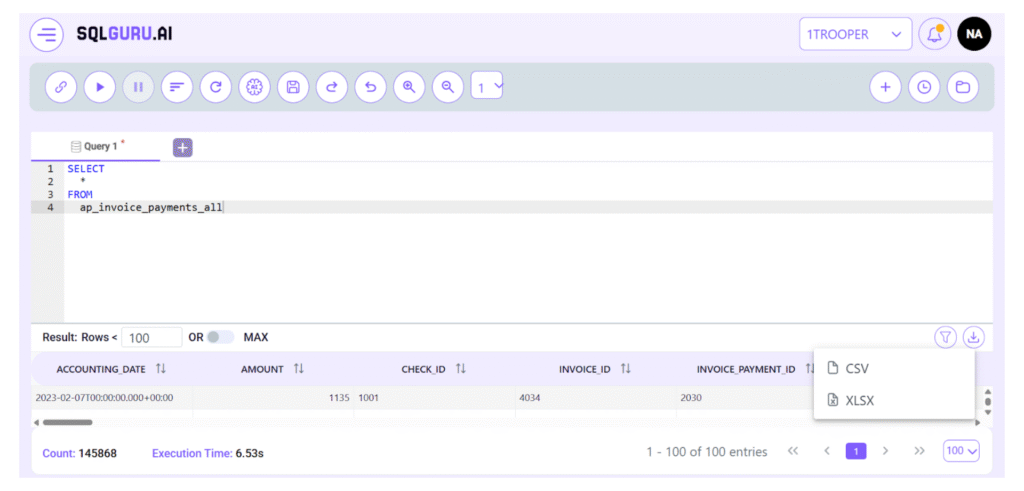Save the query using the floppy disk icon
This screenshot has width=1024, height=491.
pyautogui.click(x=293, y=87)
